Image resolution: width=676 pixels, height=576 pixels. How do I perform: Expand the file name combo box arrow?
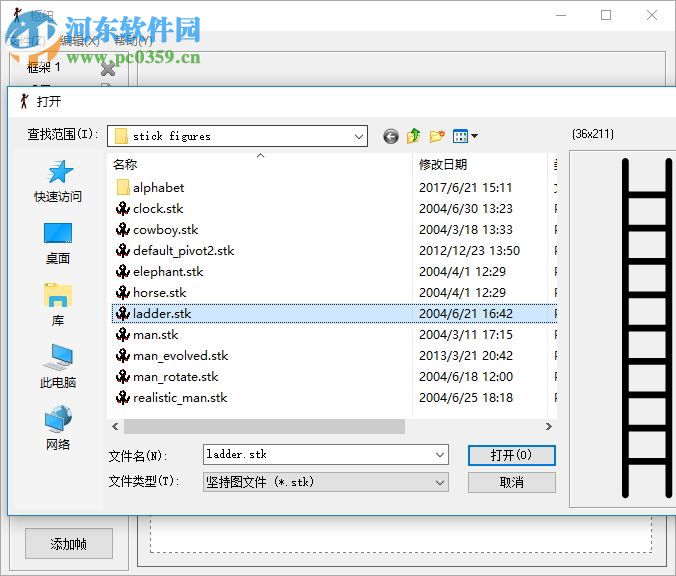tap(440, 455)
